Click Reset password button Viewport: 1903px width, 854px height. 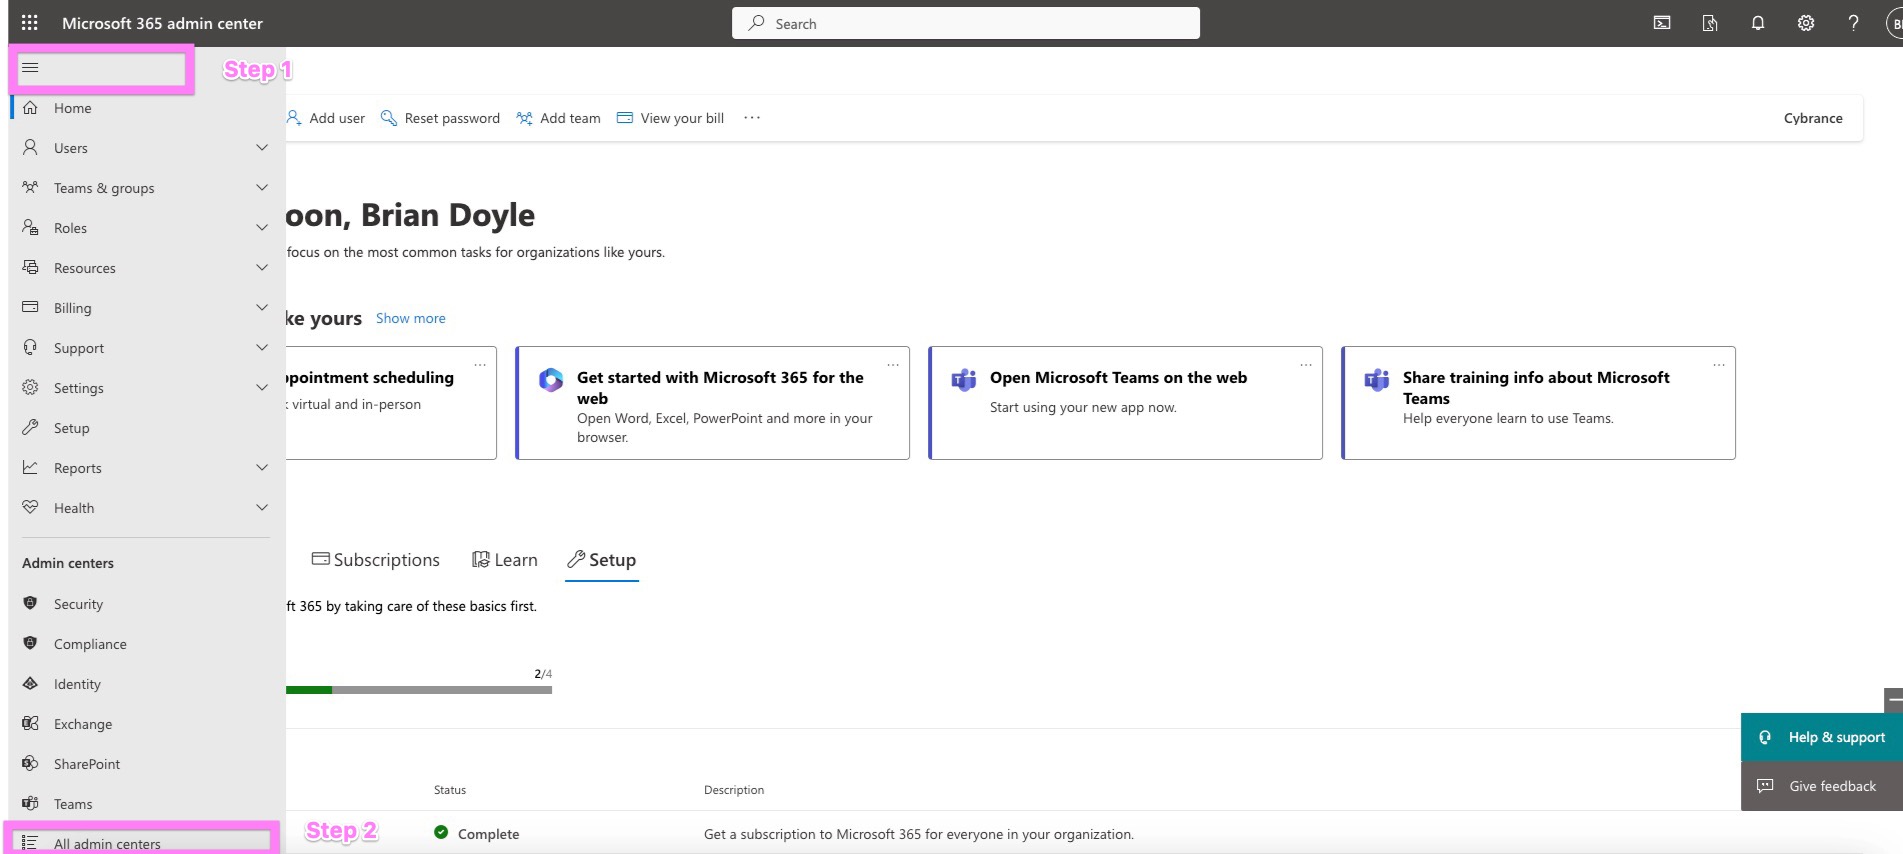[440, 118]
